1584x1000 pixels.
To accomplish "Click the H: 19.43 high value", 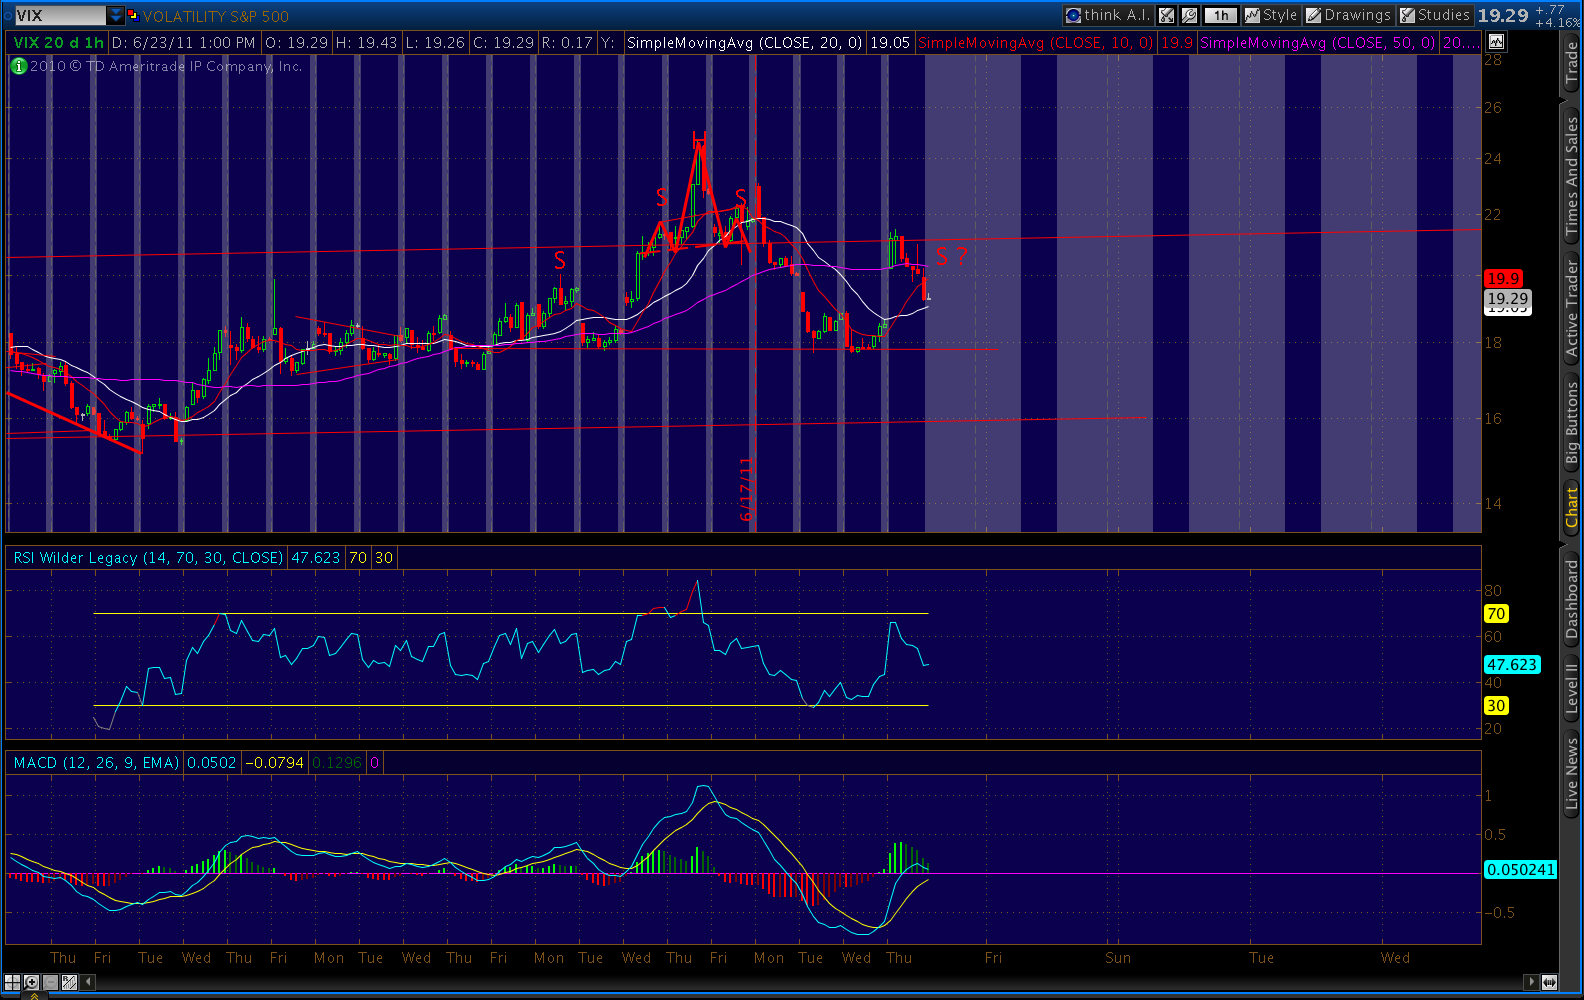I will pos(366,43).
